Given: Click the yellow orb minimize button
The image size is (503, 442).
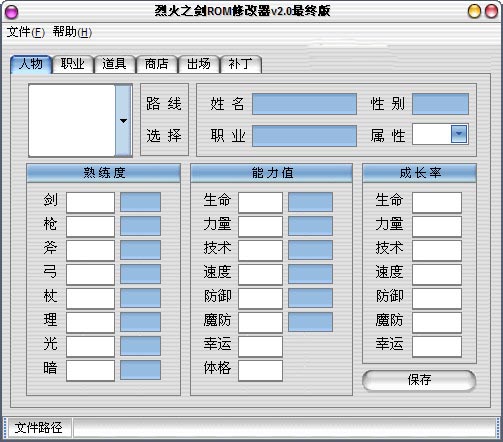Looking at the screenshot, I should 474,11.
